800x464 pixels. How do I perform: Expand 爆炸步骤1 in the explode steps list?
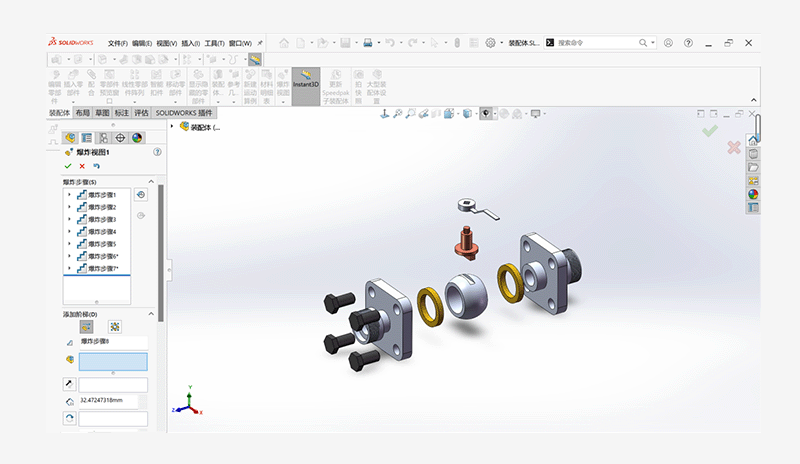click(x=69, y=195)
